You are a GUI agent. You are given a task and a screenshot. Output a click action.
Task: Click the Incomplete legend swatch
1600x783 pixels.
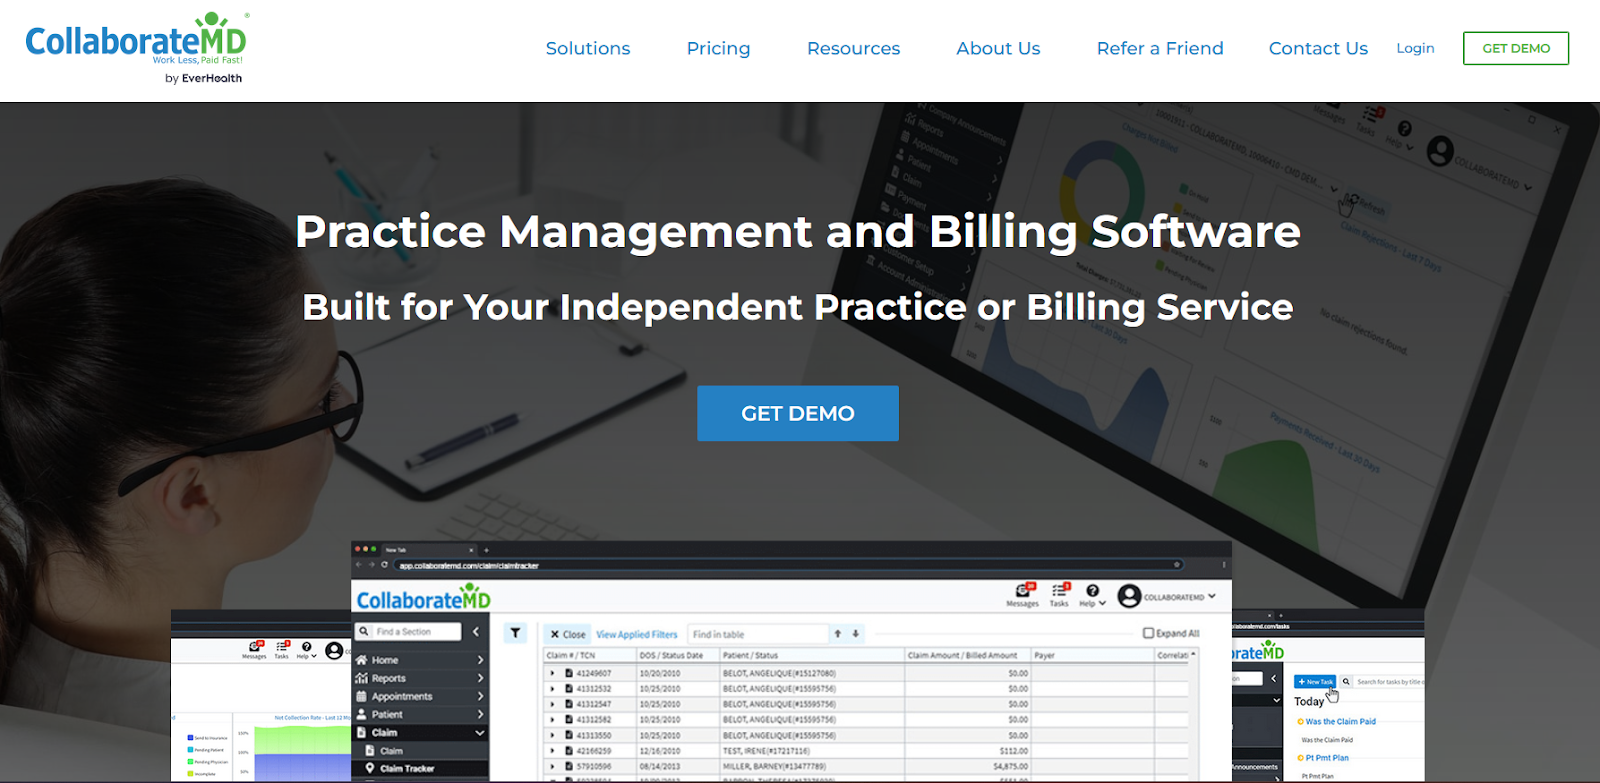click(x=190, y=773)
